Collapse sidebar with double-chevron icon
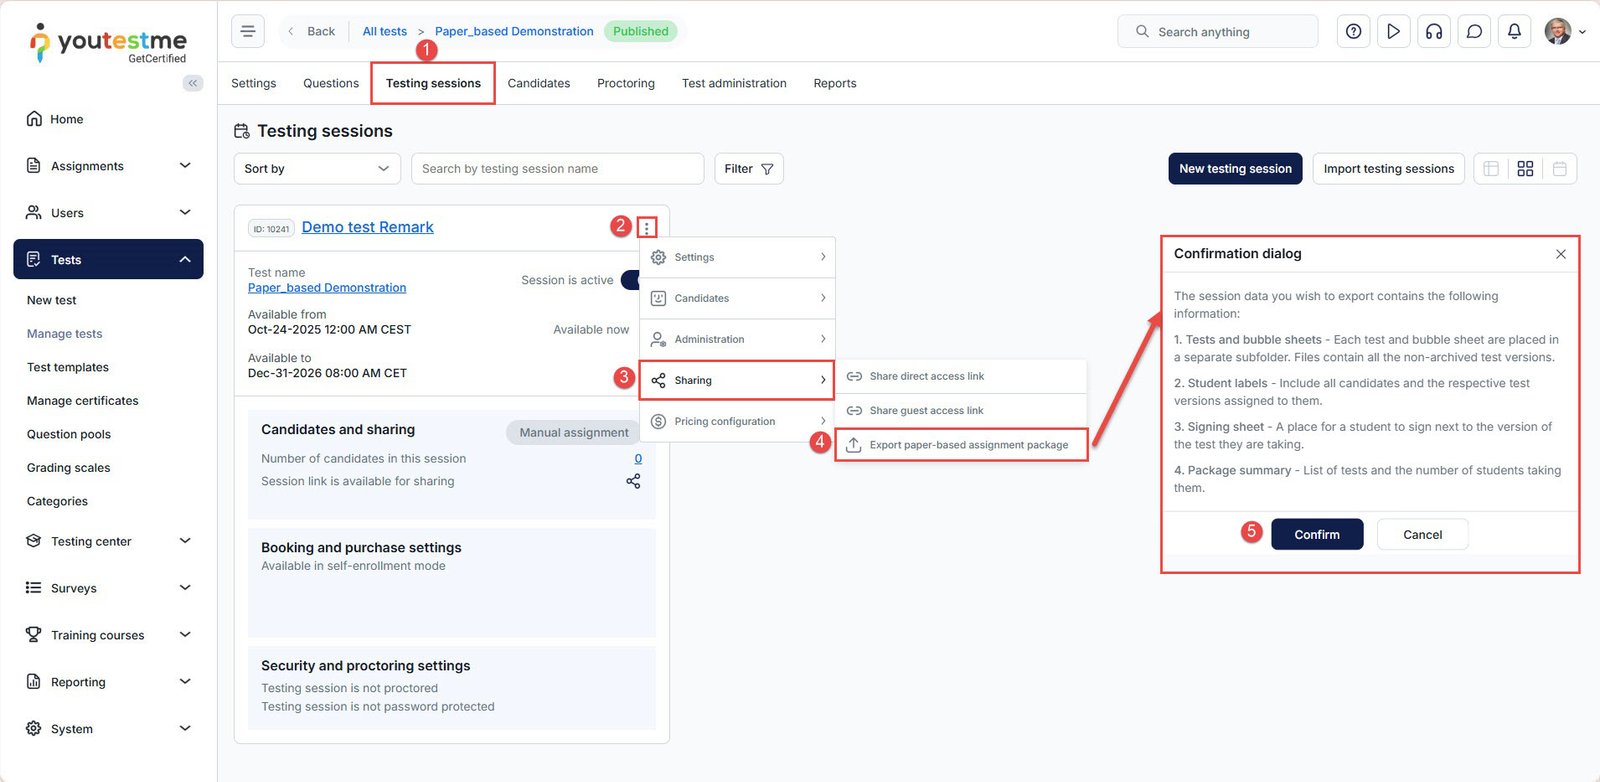 [x=193, y=83]
